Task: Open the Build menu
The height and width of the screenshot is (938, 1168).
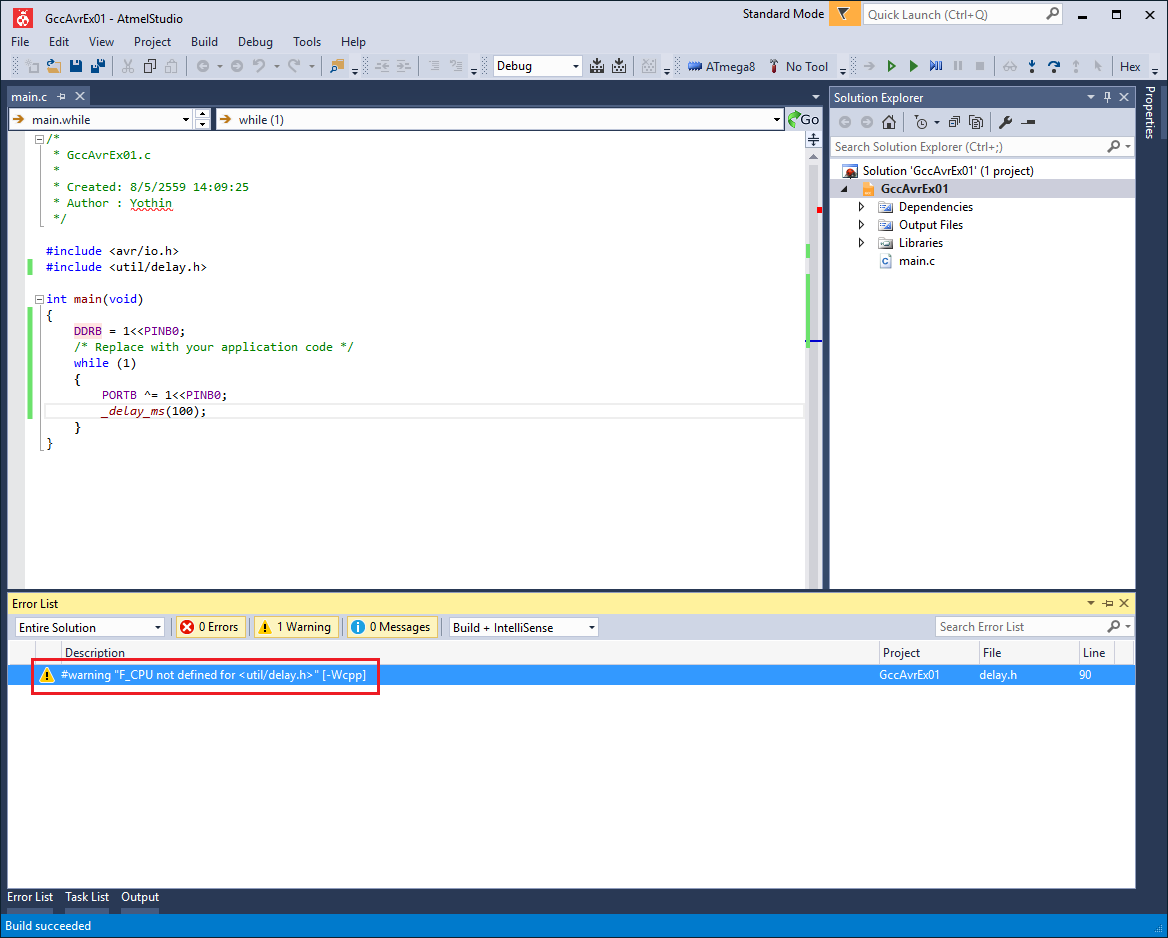Action: coord(204,42)
